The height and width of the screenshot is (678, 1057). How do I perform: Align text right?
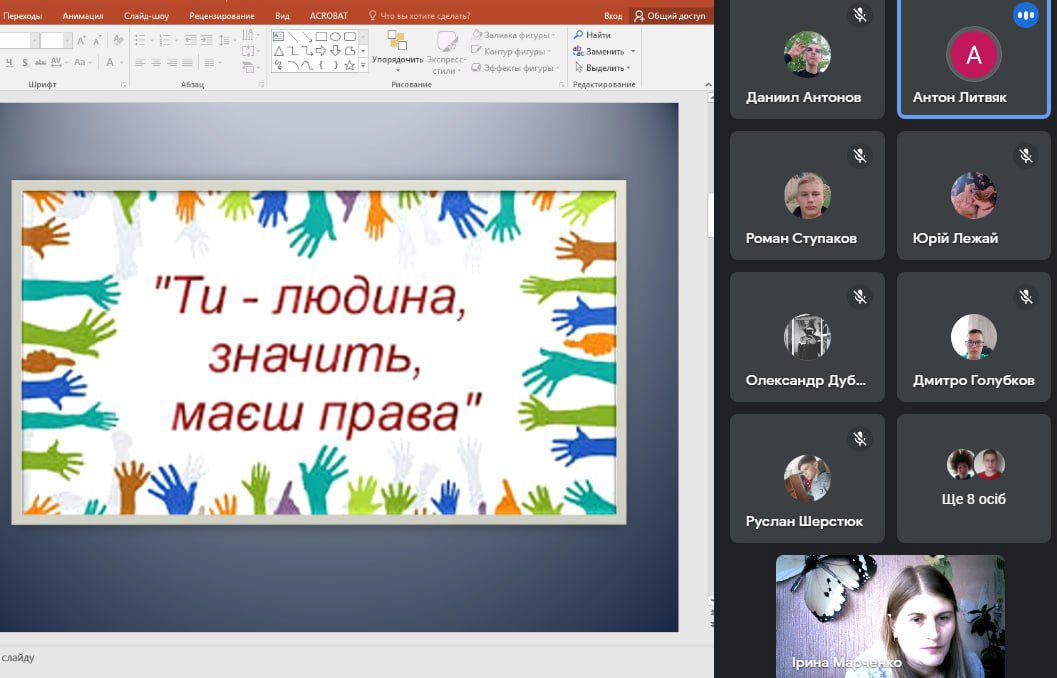click(172, 63)
